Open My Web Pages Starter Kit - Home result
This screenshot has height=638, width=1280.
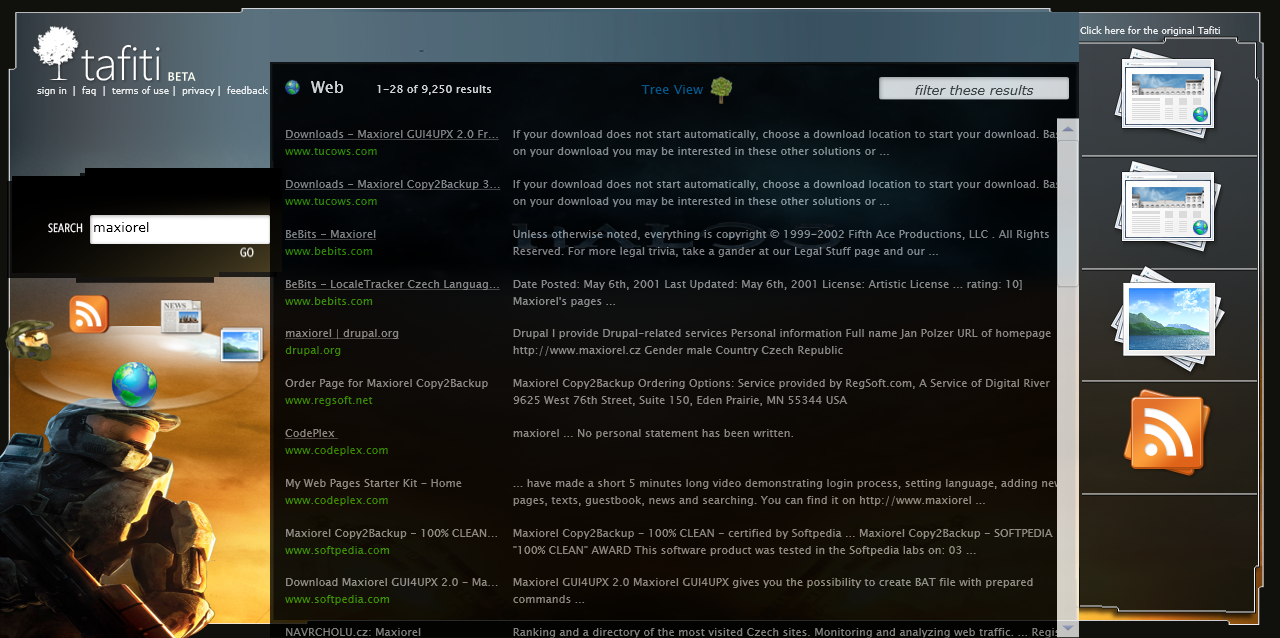(373, 483)
